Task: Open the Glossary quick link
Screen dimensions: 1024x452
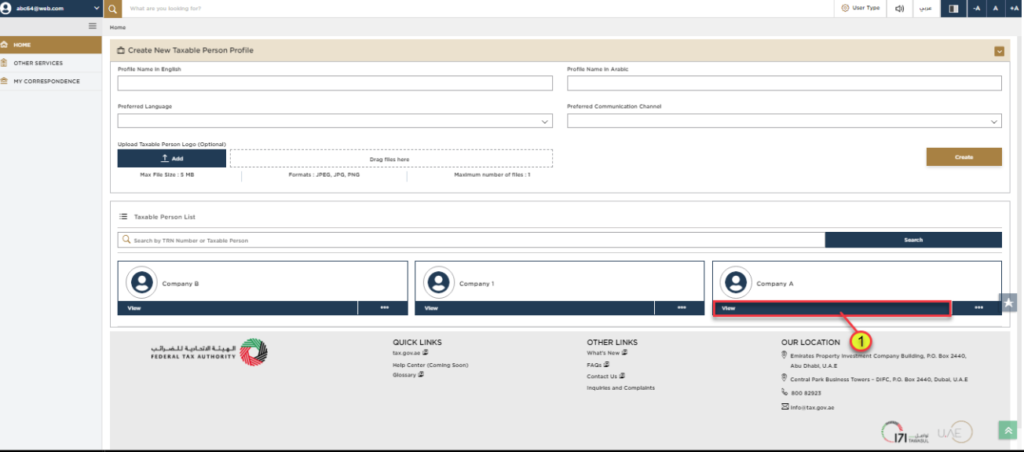Action: 407,375
